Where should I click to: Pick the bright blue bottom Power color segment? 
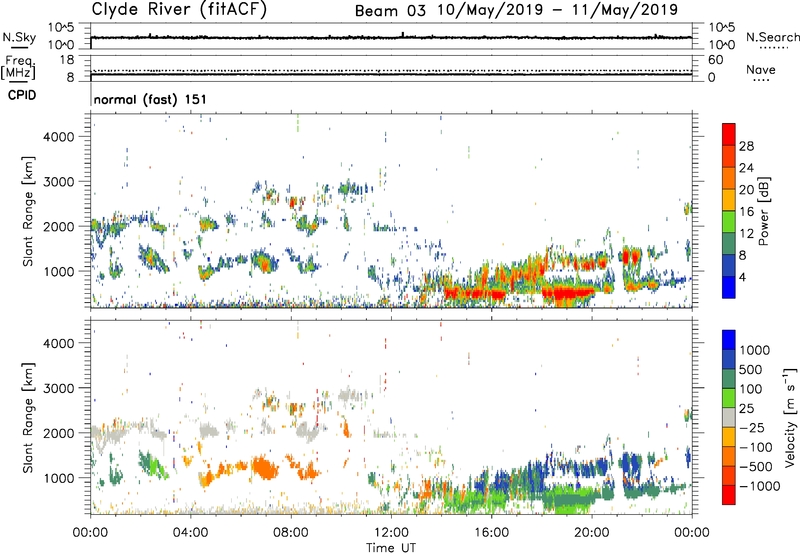(729, 287)
